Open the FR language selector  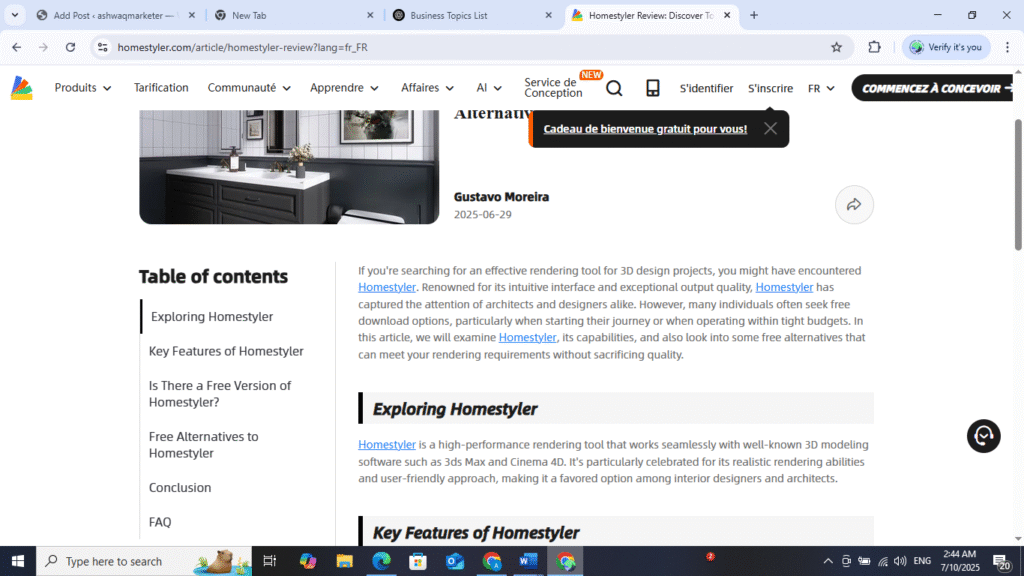click(x=820, y=88)
